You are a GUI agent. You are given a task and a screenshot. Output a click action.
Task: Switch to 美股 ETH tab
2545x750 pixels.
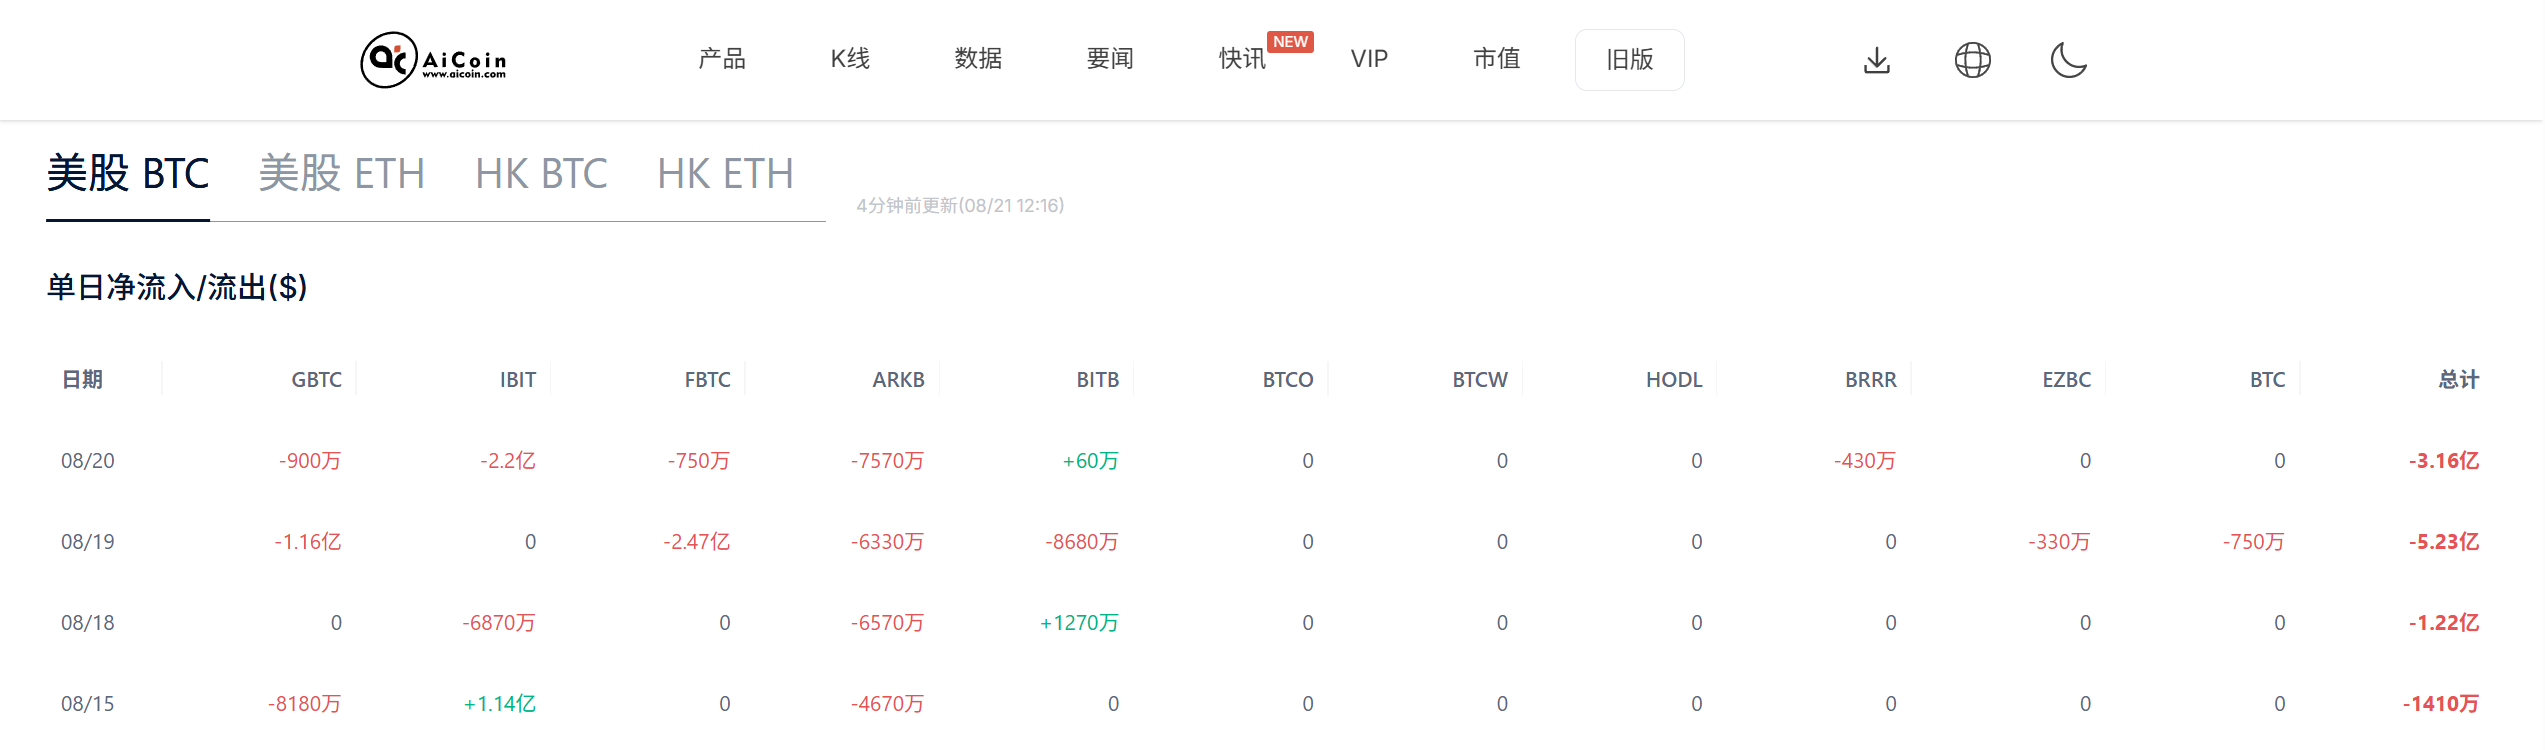[x=342, y=174]
